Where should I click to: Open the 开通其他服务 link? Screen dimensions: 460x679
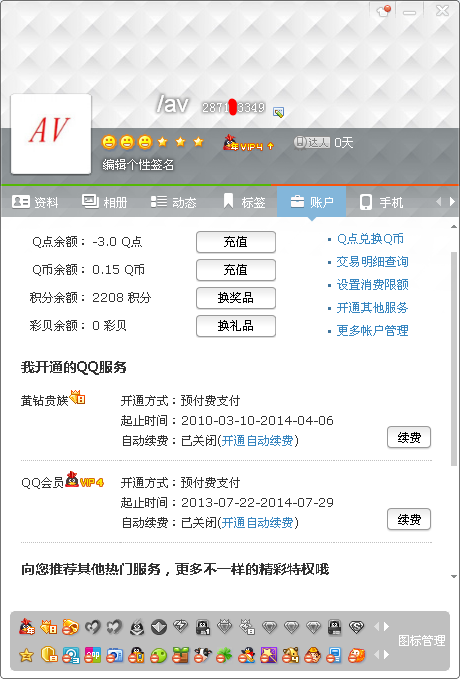click(x=373, y=308)
